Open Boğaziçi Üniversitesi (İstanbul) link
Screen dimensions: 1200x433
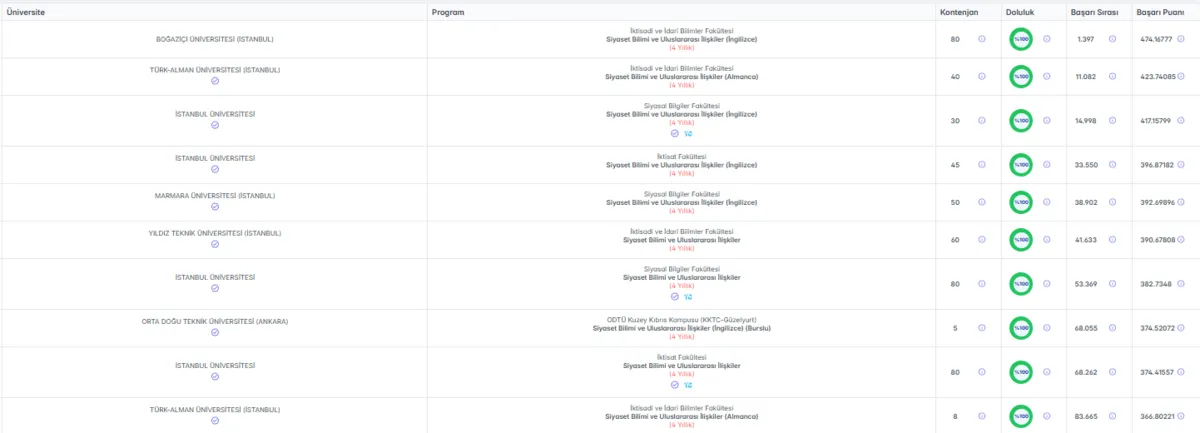pyautogui.click(x=215, y=39)
